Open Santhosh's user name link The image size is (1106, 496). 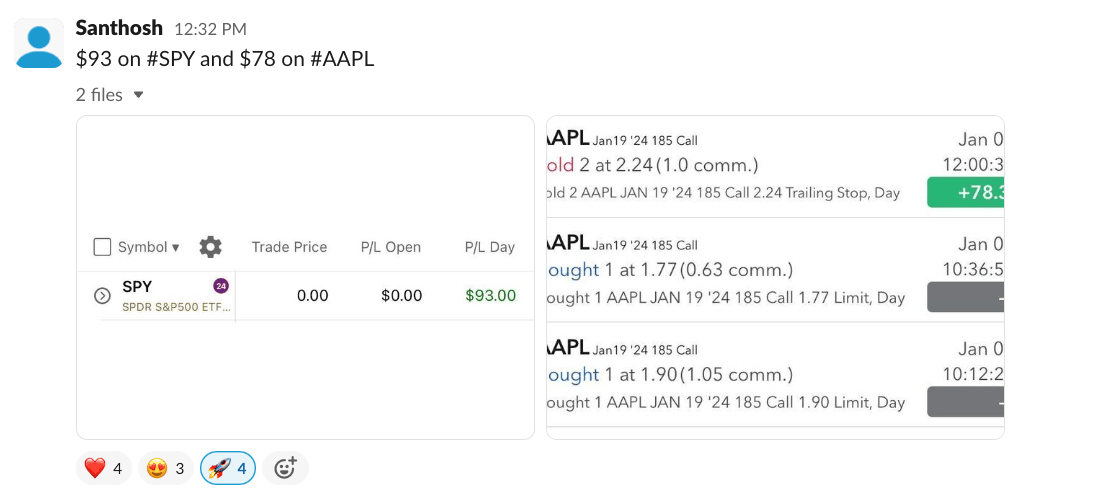[120, 28]
